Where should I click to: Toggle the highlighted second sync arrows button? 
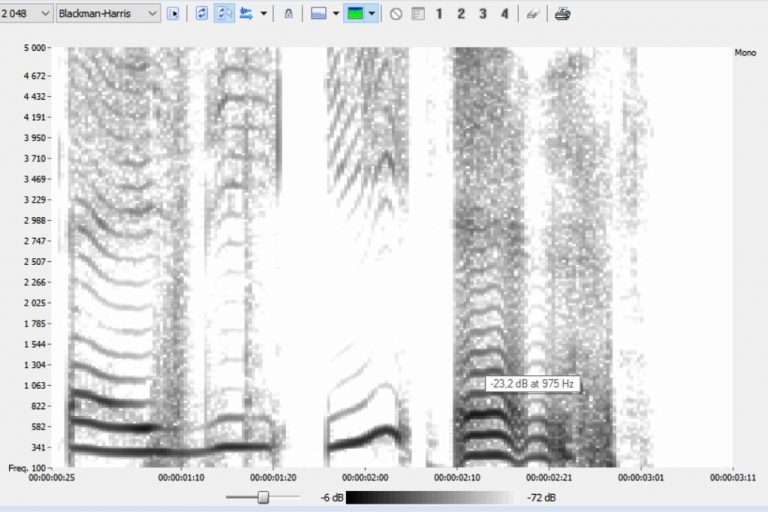pyautogui.click(x=225, y=14)
